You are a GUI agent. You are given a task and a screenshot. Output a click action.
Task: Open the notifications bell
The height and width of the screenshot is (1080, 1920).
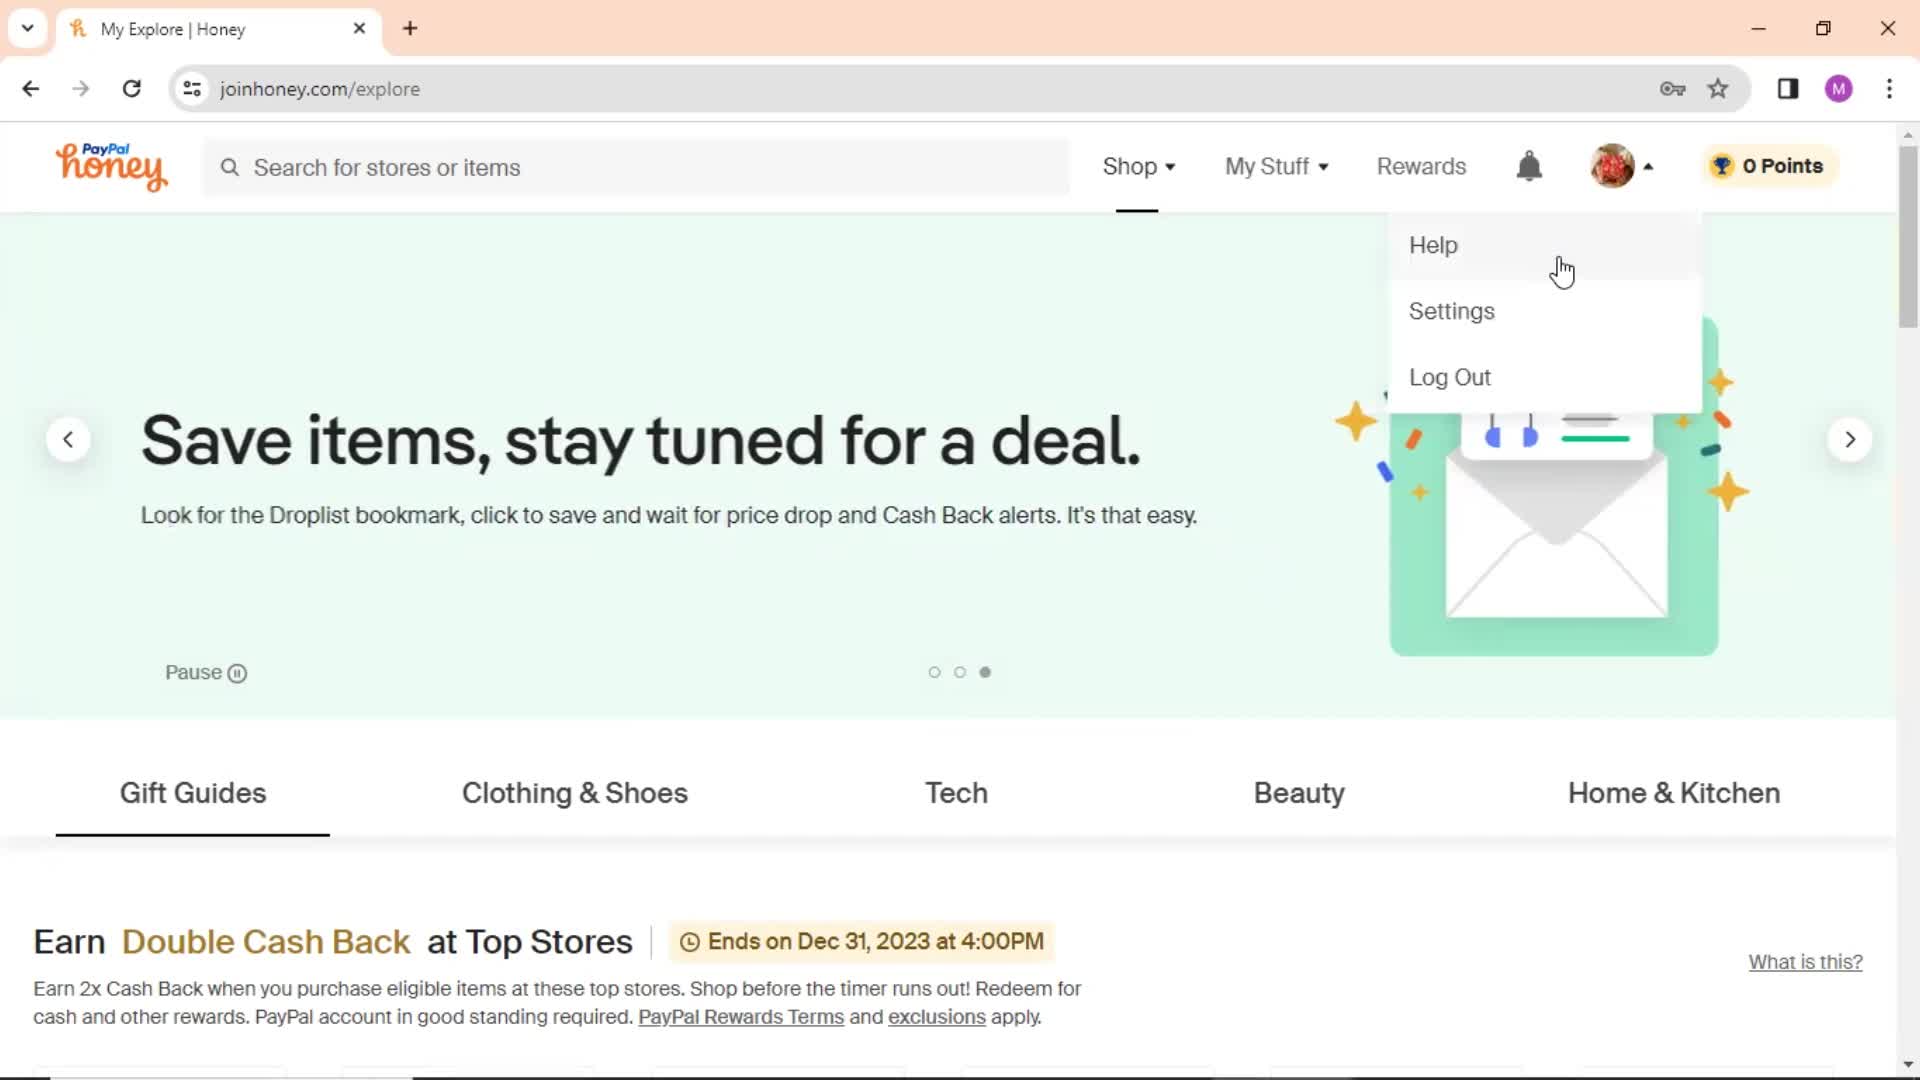tap(1529, 166)
